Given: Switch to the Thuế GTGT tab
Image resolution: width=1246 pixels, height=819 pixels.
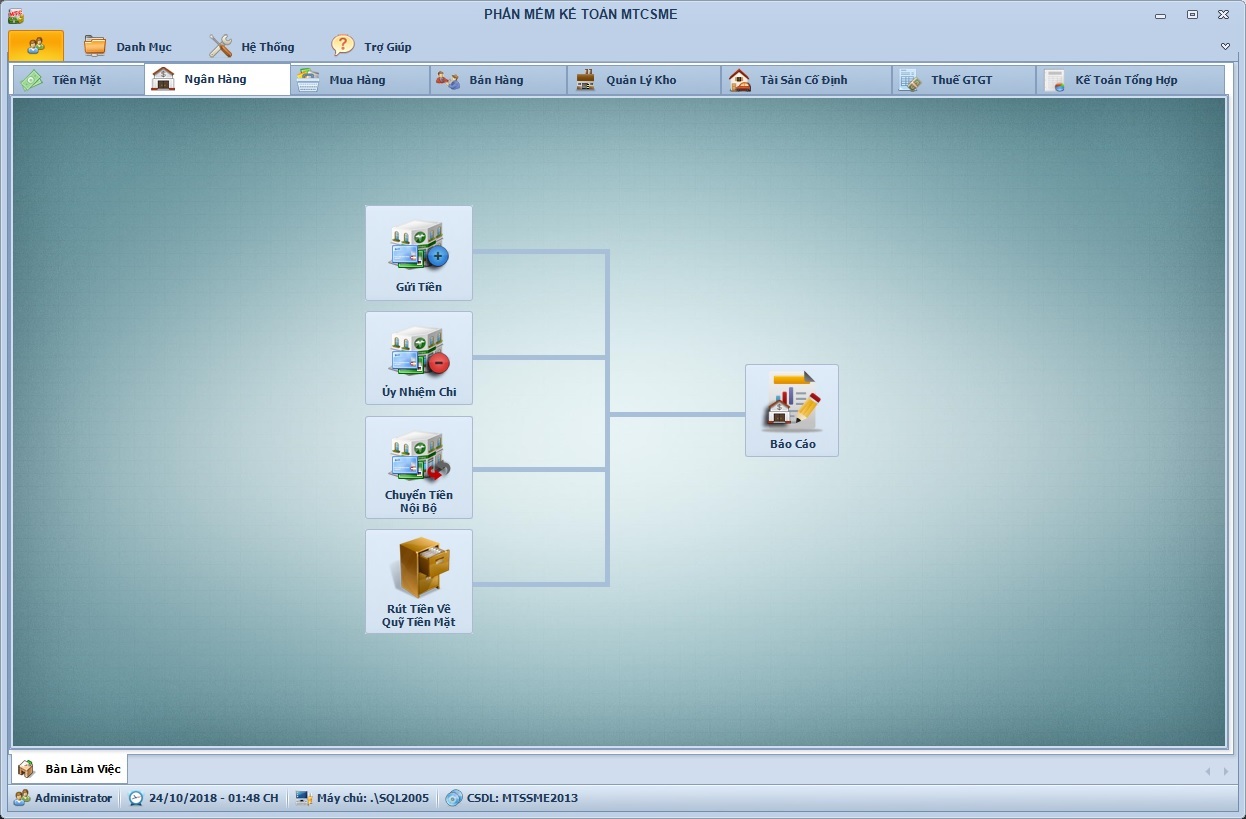Looking at the screenshot, I should [961, 80].
